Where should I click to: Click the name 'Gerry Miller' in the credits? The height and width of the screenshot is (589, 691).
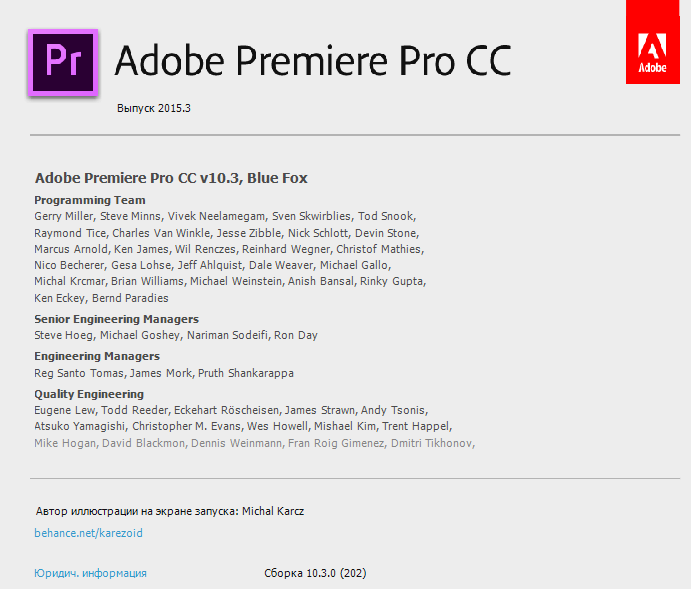point(63,216)
